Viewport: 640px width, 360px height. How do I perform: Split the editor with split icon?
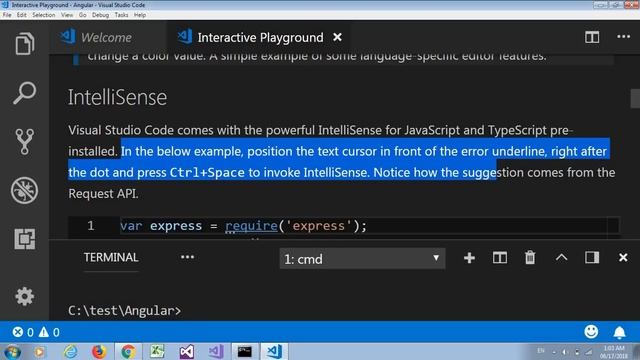coord(592,37)
